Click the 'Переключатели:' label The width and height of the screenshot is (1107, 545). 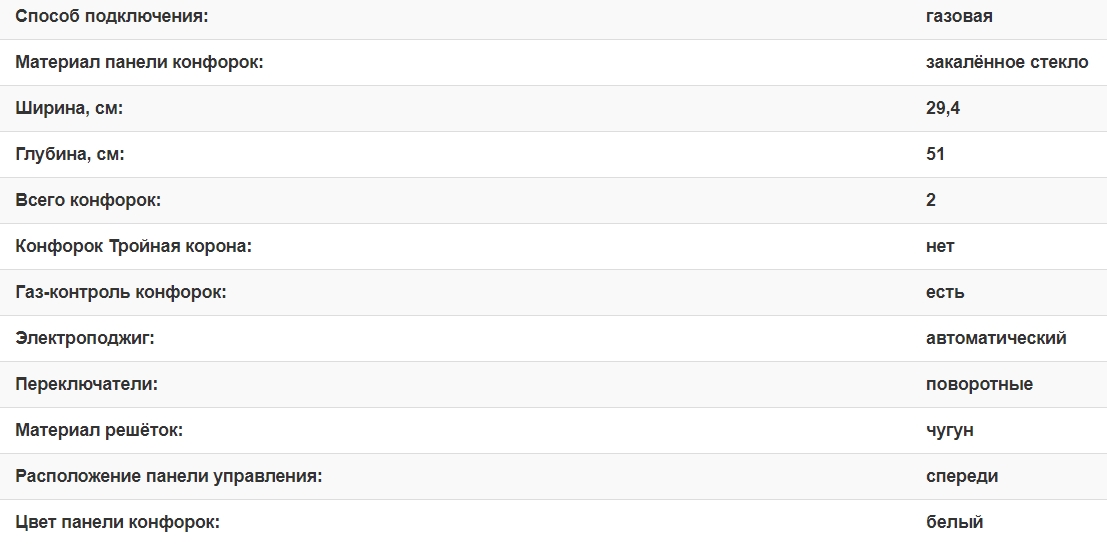(87, 384)
